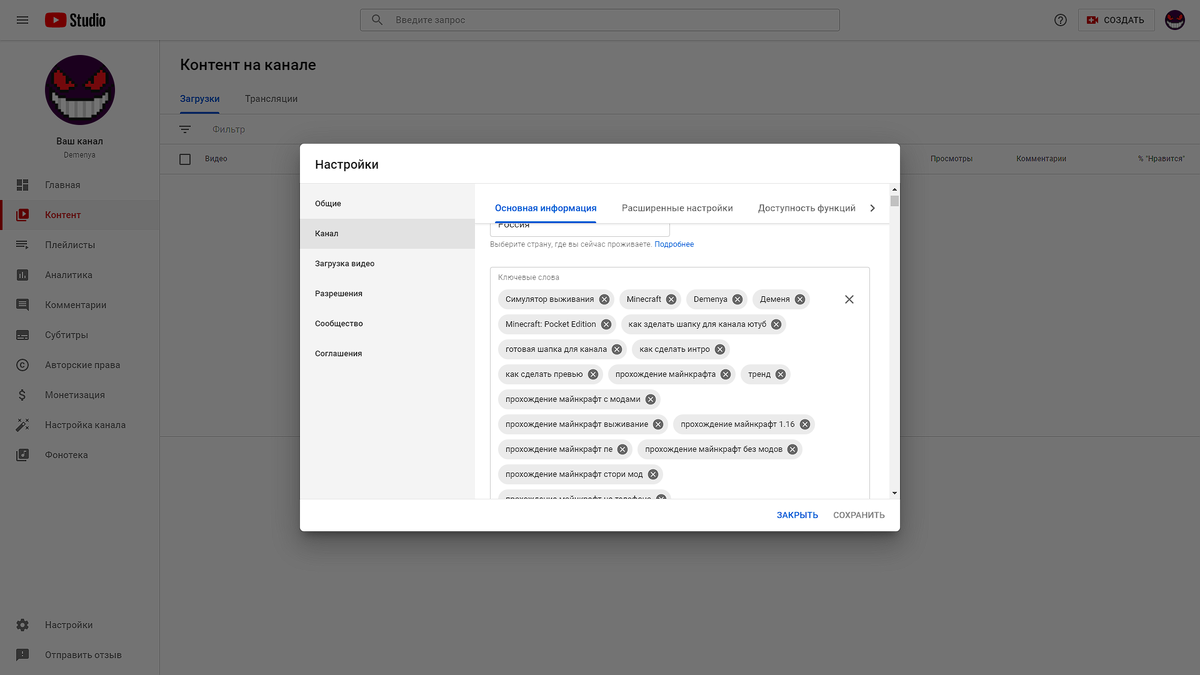1200x675 pixels.
Task: Remove the как сделать превью keyword
Action: pos(593,374)
